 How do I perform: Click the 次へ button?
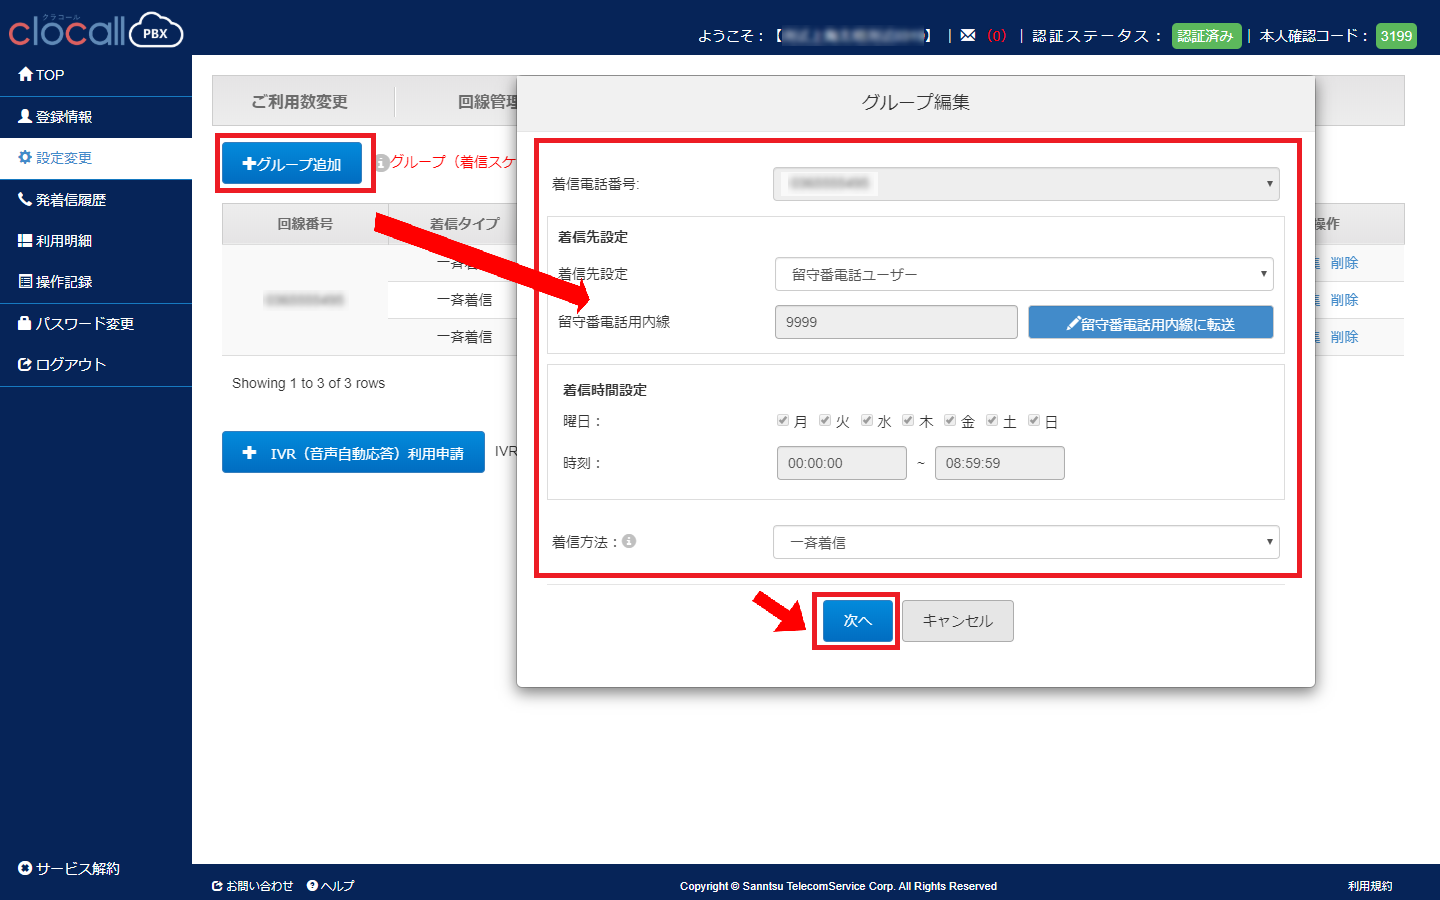pos(858,621)
